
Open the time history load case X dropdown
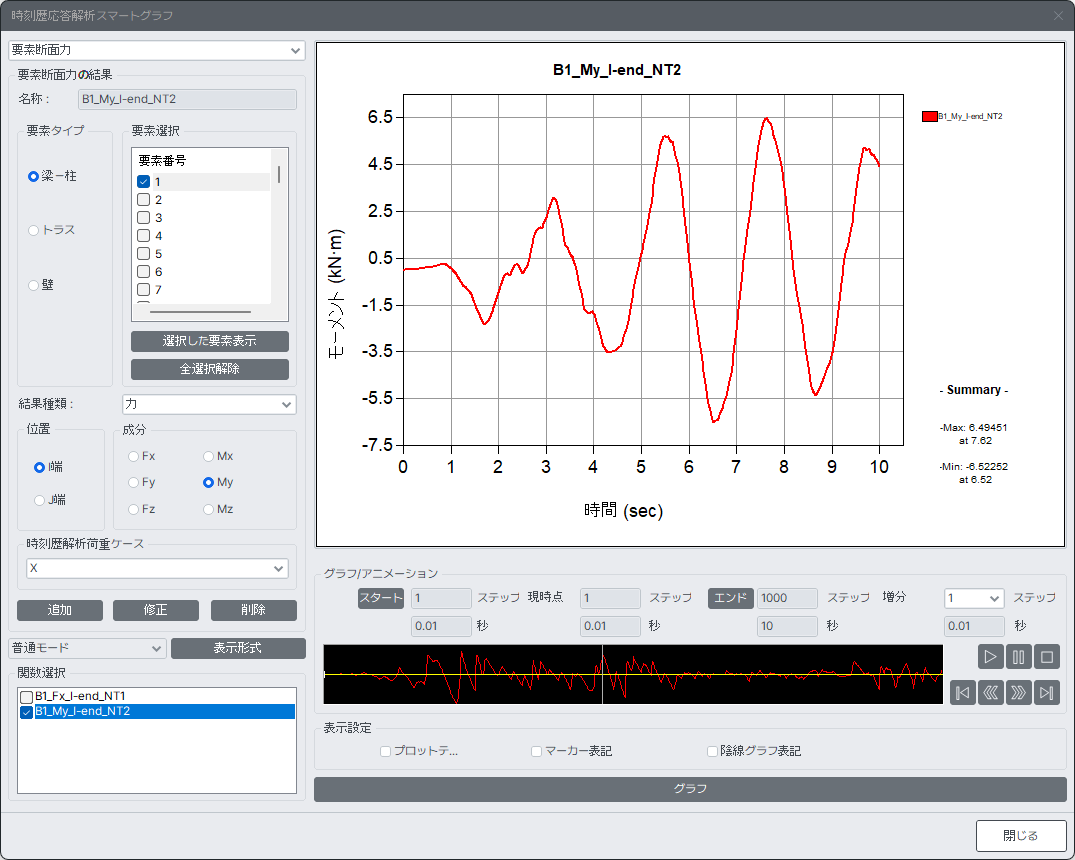(157, 569)
